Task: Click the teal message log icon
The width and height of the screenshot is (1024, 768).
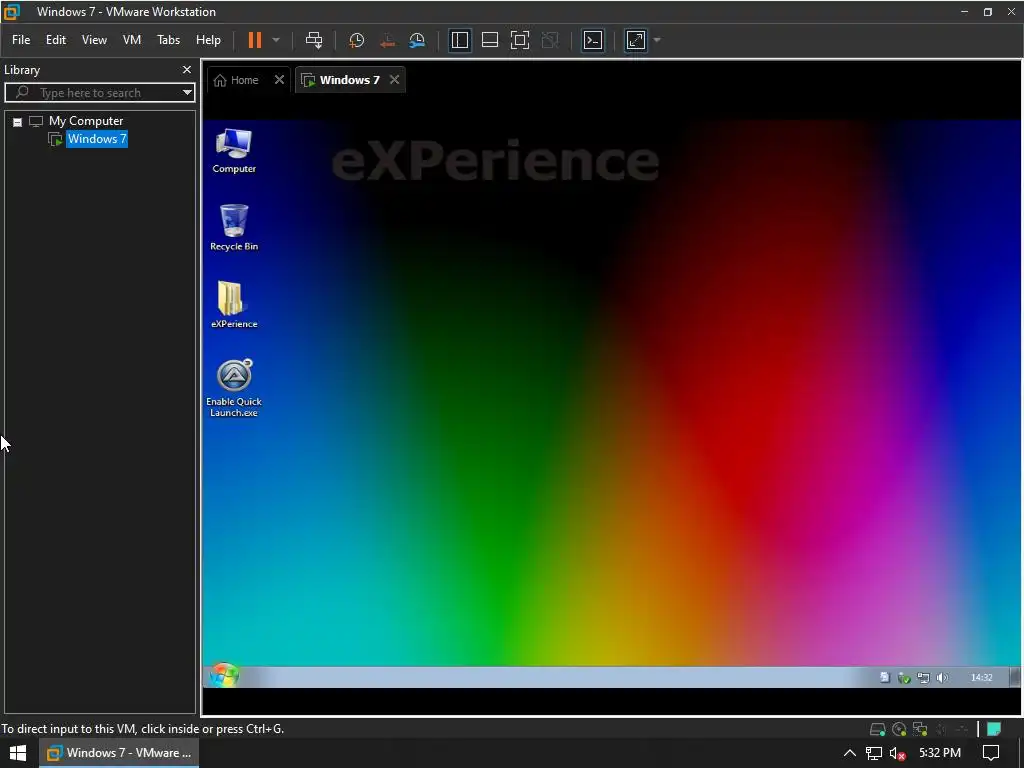Action: [994, 729]
